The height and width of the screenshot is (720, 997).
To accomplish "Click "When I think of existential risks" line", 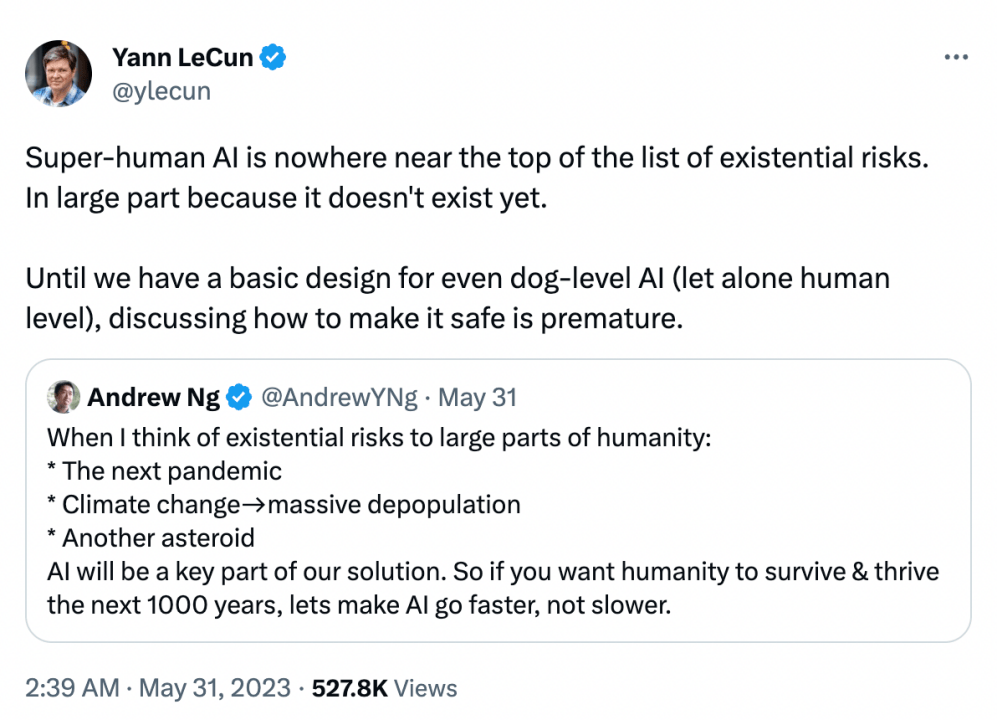I will pyautogui.click(x=379, y=438).
